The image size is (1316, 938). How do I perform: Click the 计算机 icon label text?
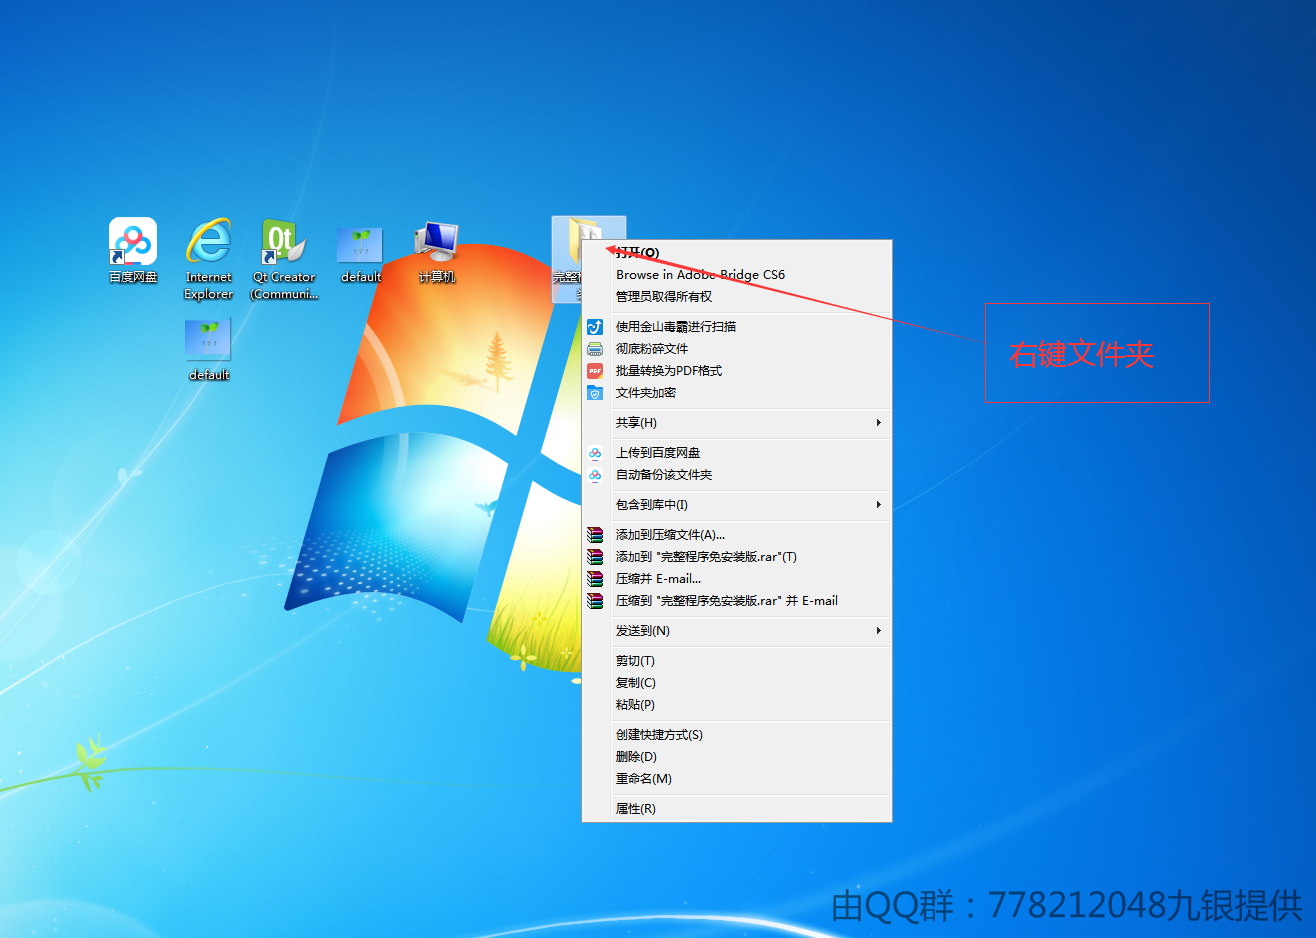click(437, 277)
